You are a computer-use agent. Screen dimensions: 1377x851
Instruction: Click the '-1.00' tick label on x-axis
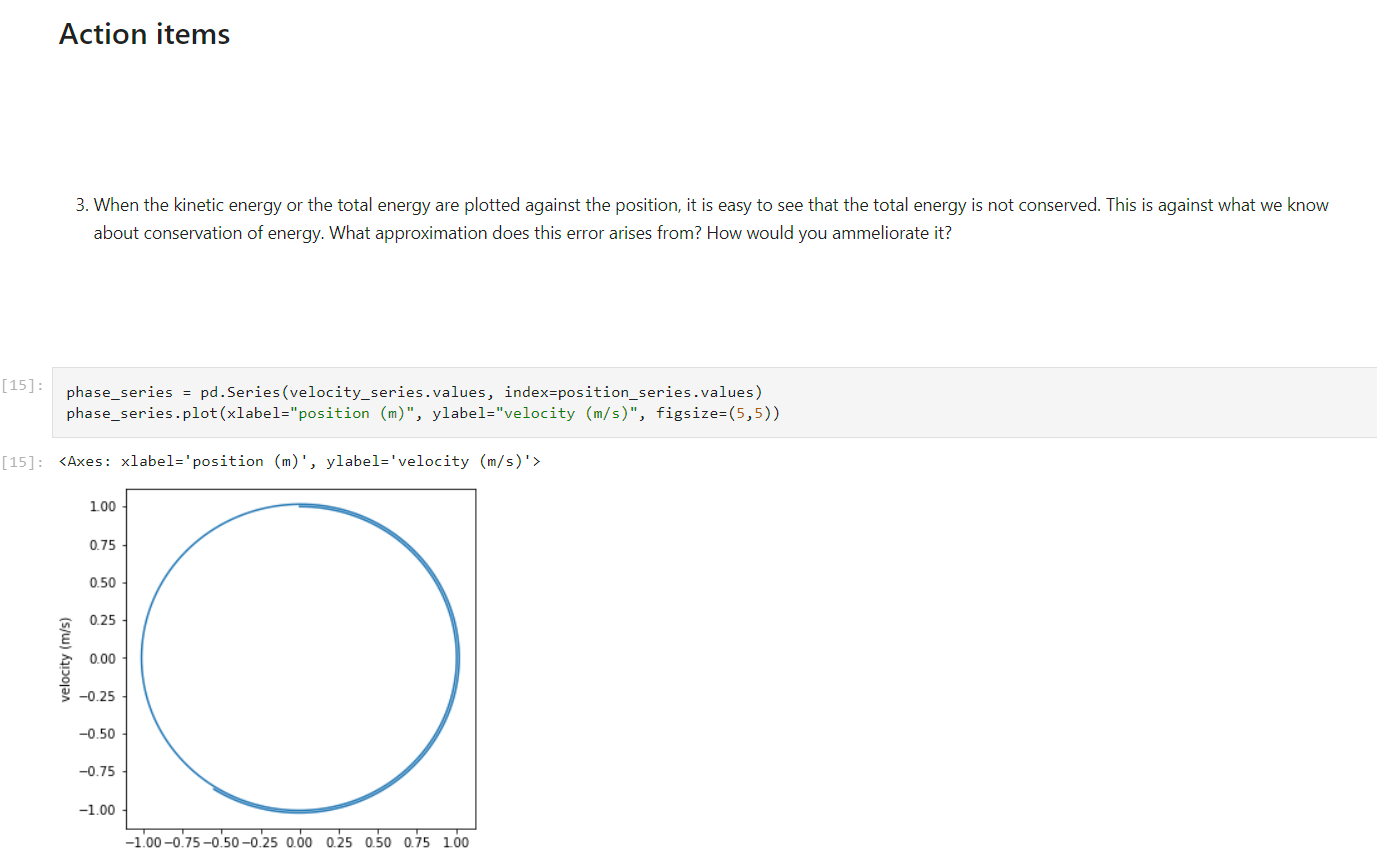tap(145, 842)
